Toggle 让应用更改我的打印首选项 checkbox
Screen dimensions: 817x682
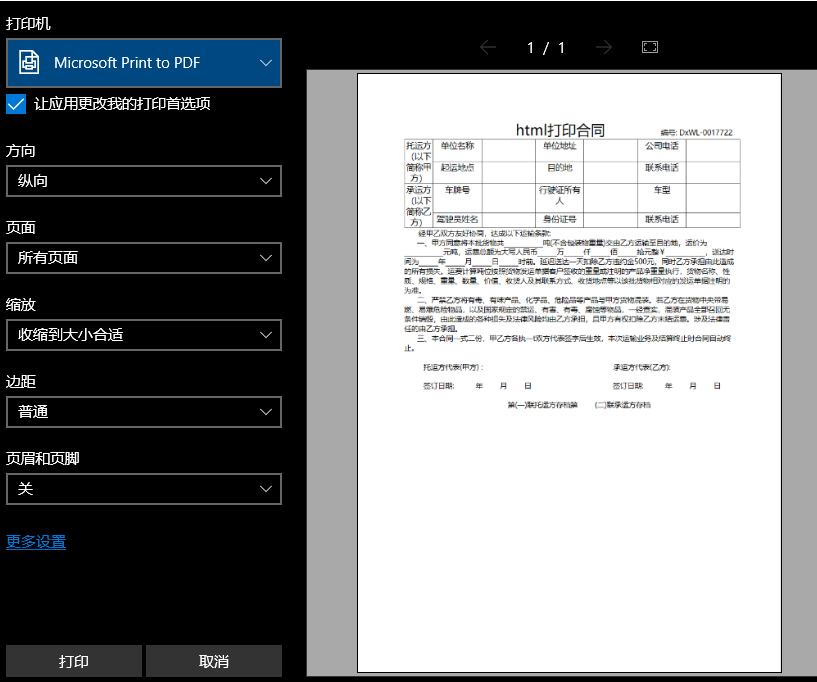click(x=16, y=104)
